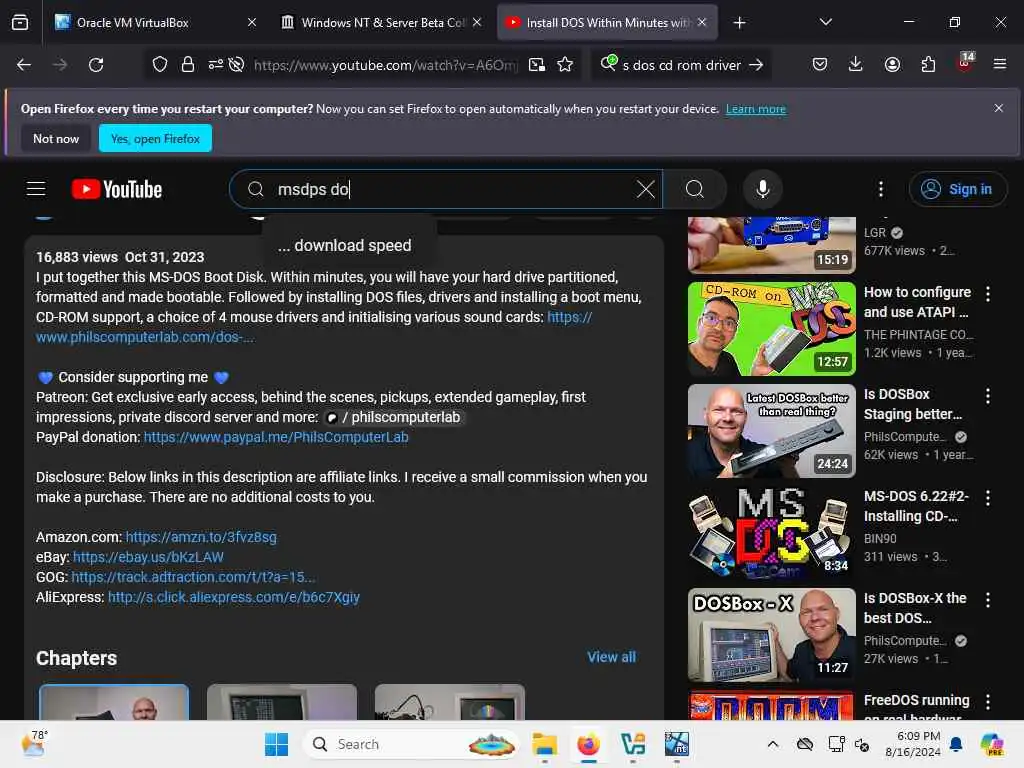The width and height of the screenshot is (1024, 768).
Task: Click the shield tracking protection icon
Action: coord(160,65)
